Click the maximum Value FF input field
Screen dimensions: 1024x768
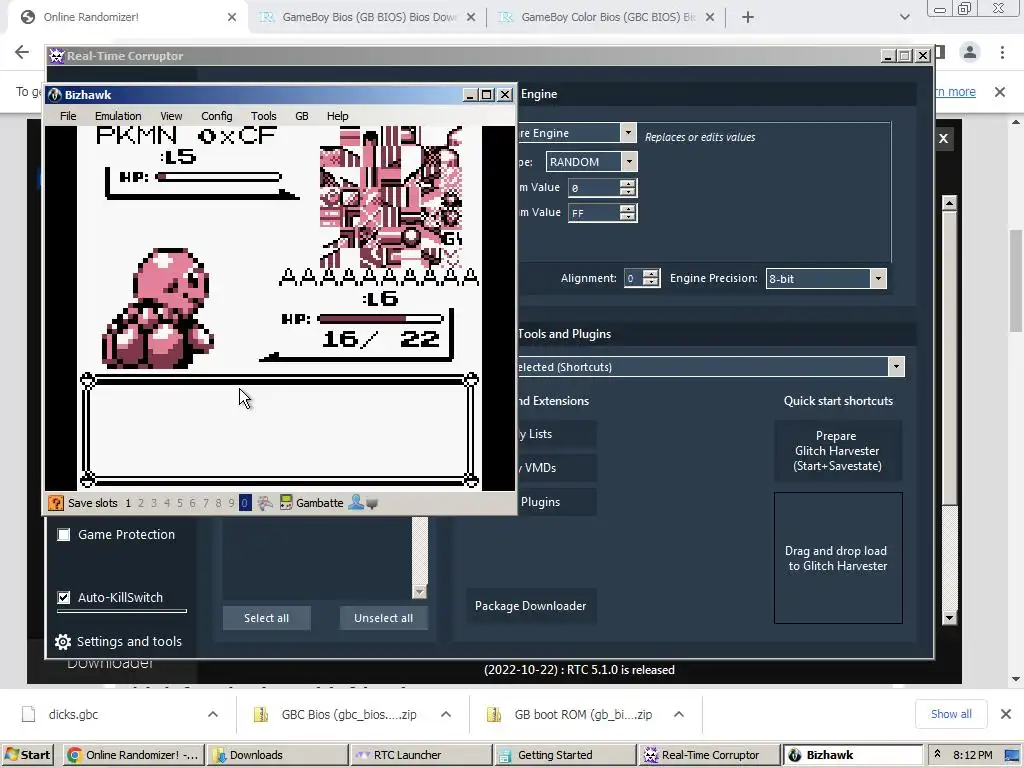[x=593, y=213]
